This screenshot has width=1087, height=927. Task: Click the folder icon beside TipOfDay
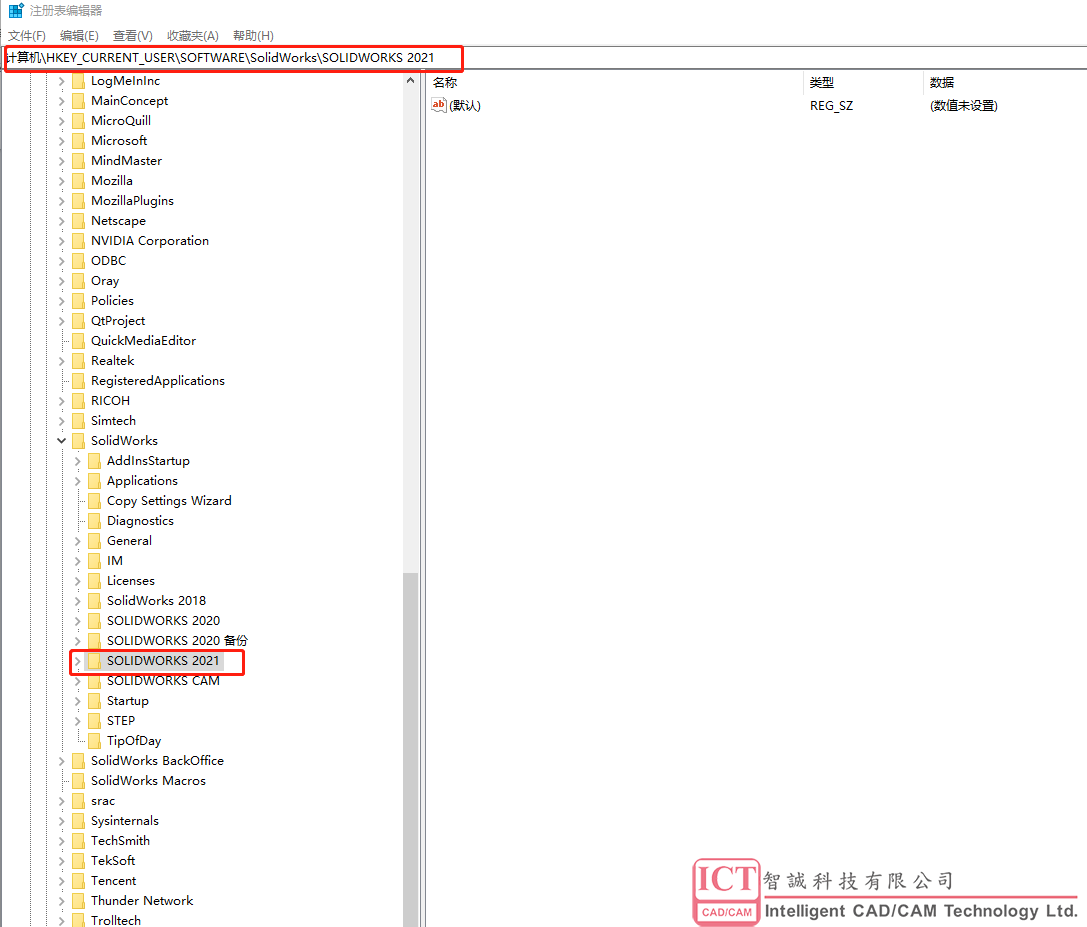click(94, 741)
